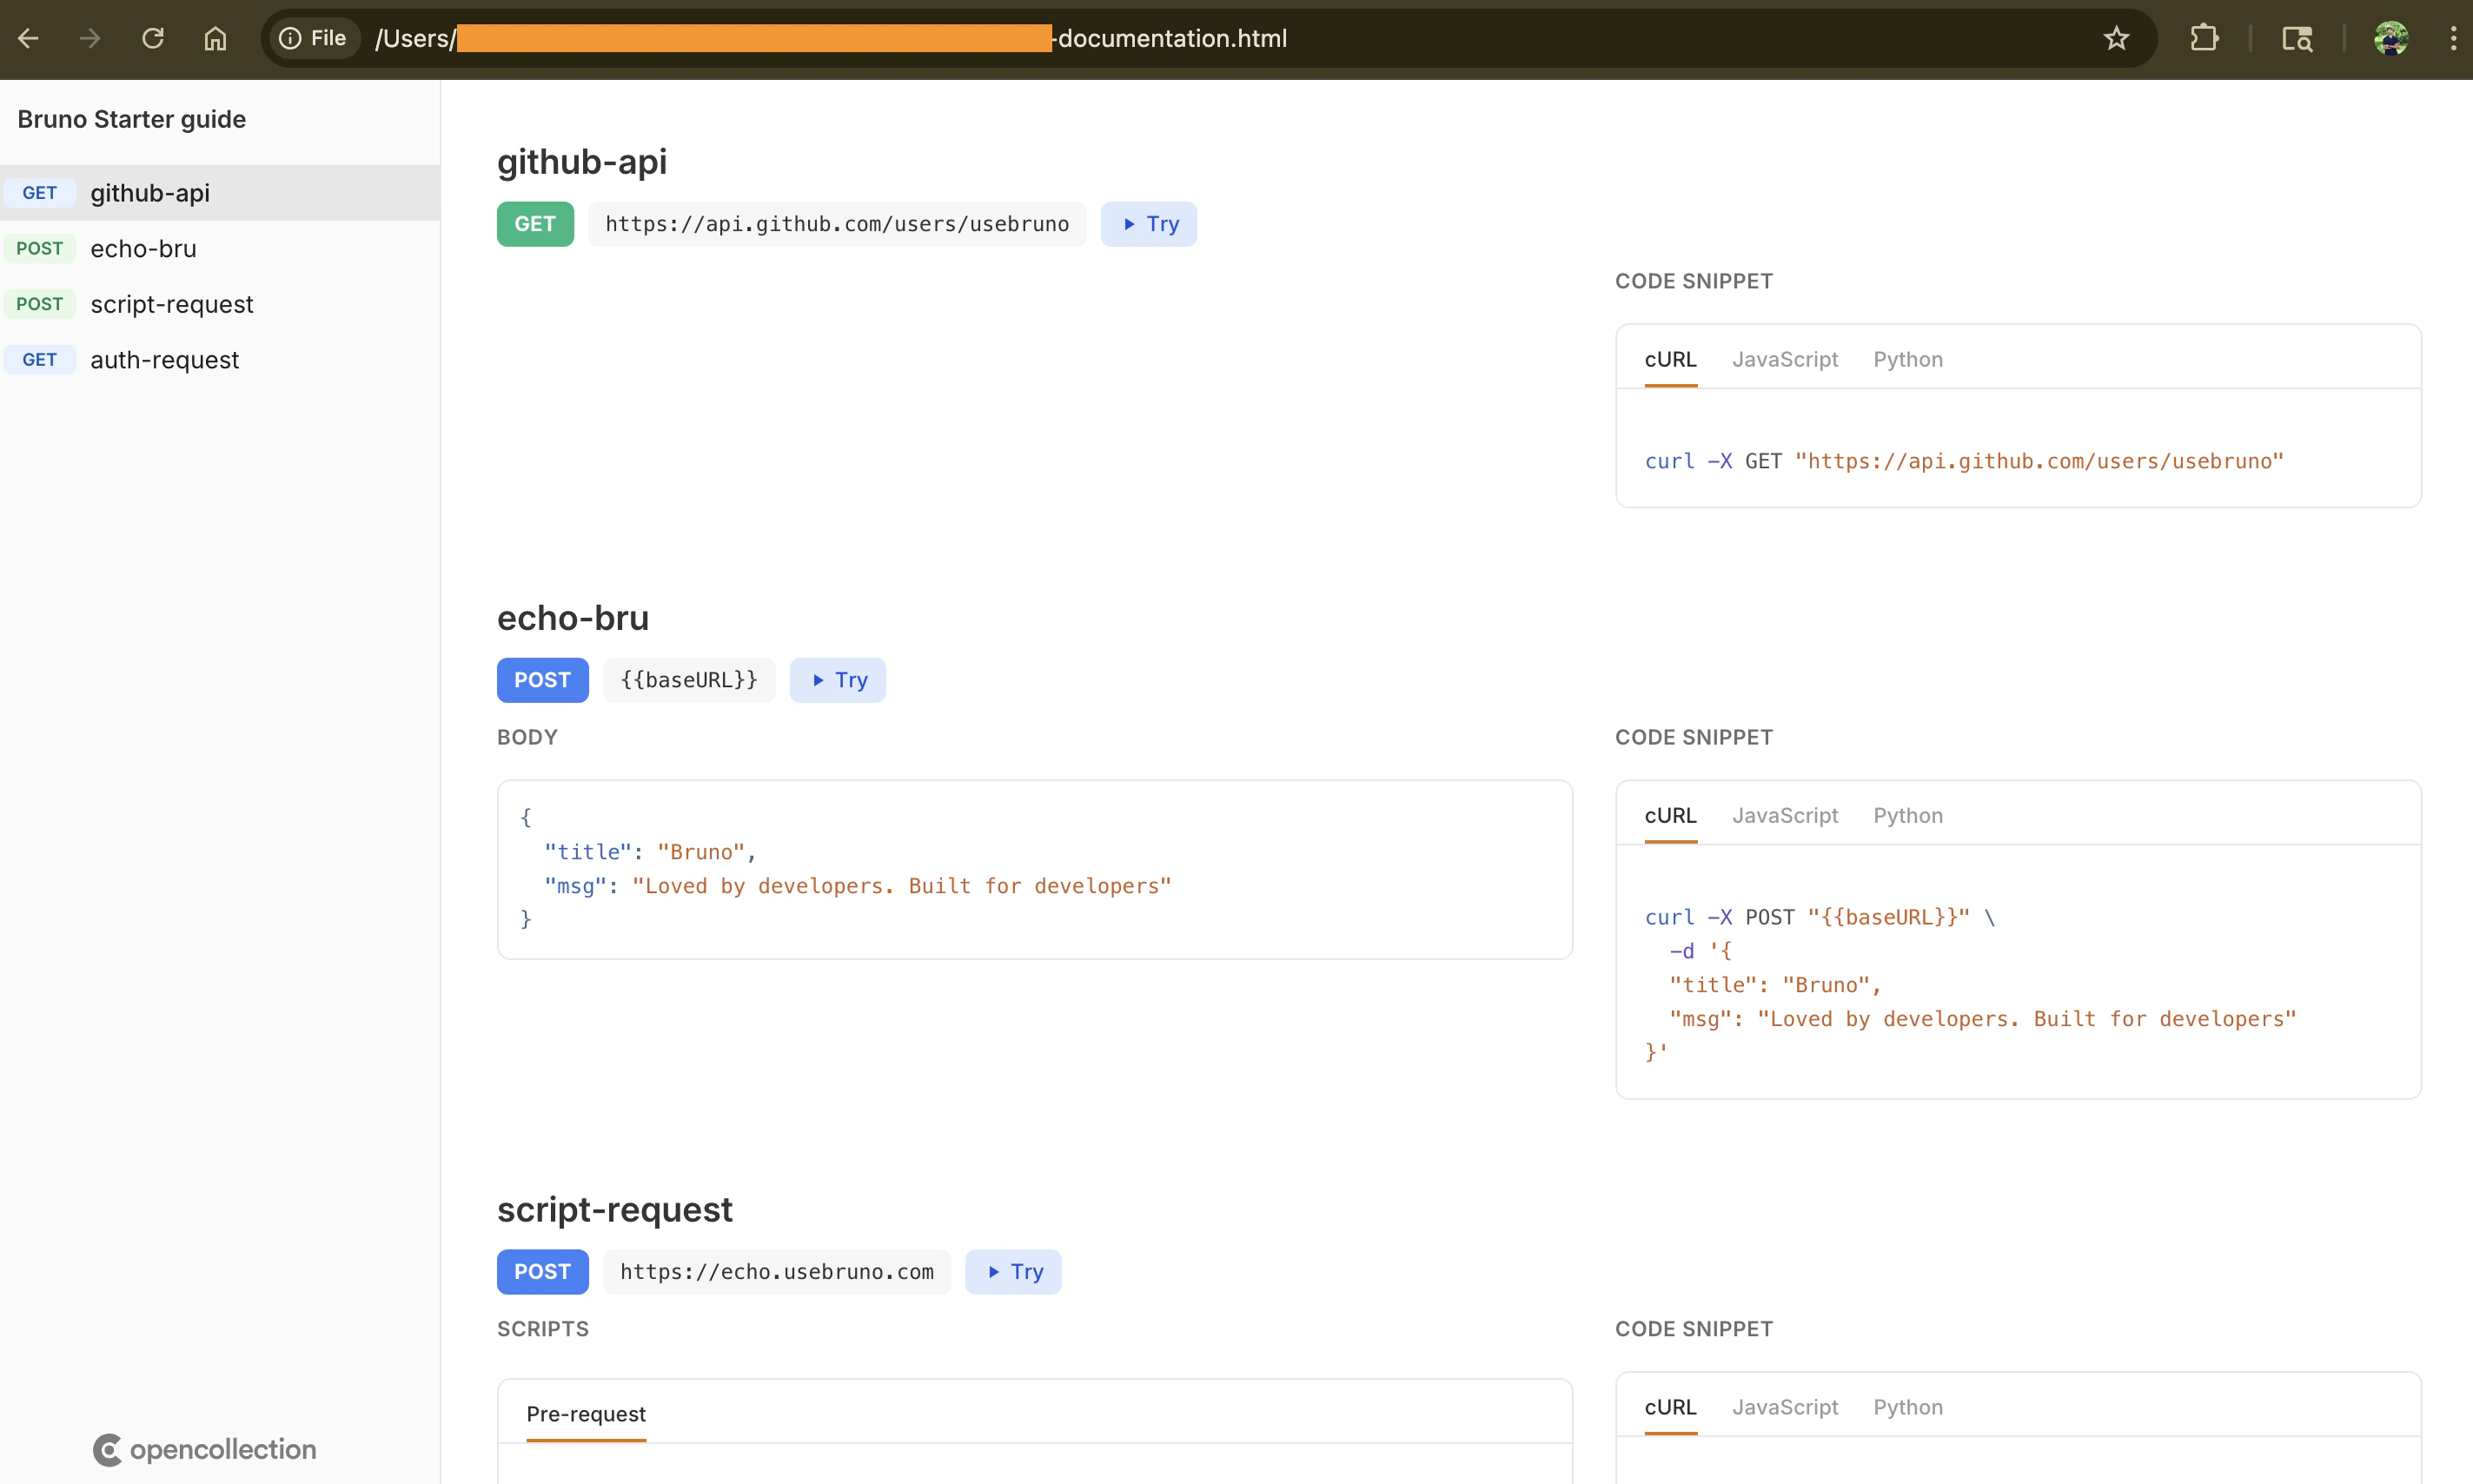Viewport: 2473px width, 1484px height.
Task: Try the echo-bru POST request
Action: pyautogui.click(x=837, y=679)
